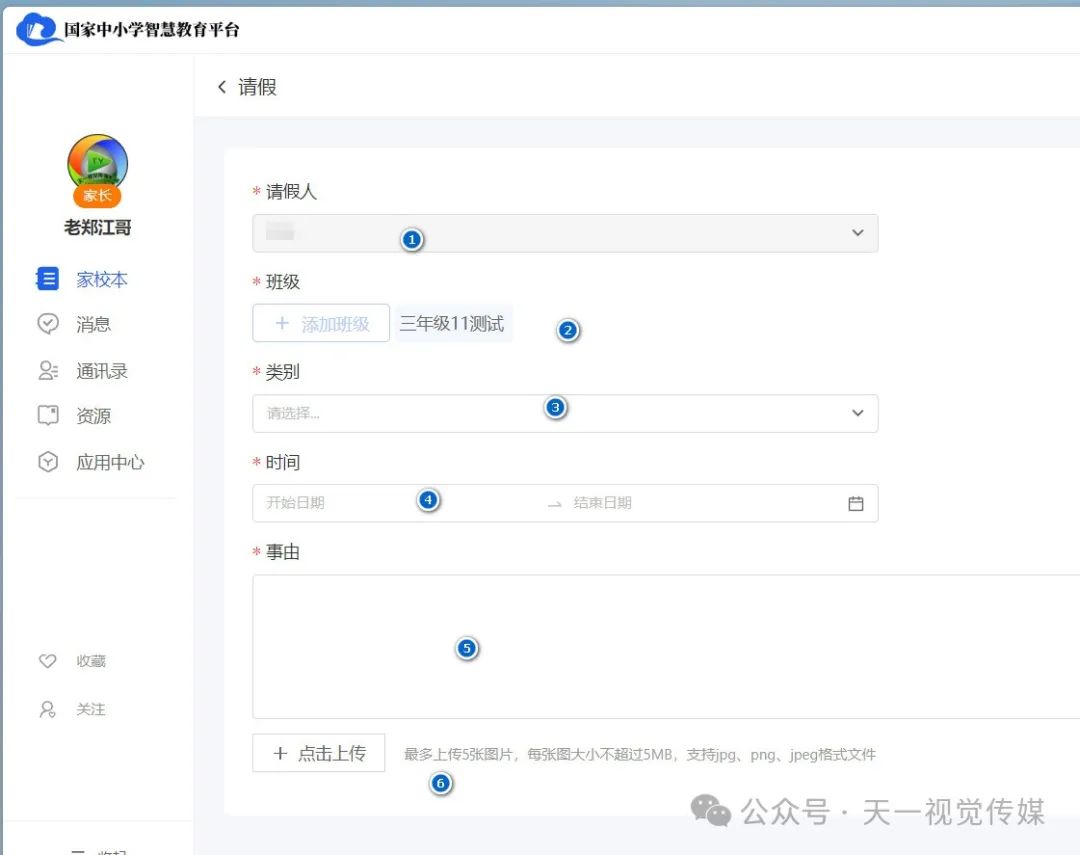Screen dimensions: 1080x855
Task: Click the 添加班级 button
Action: point(320,323)
